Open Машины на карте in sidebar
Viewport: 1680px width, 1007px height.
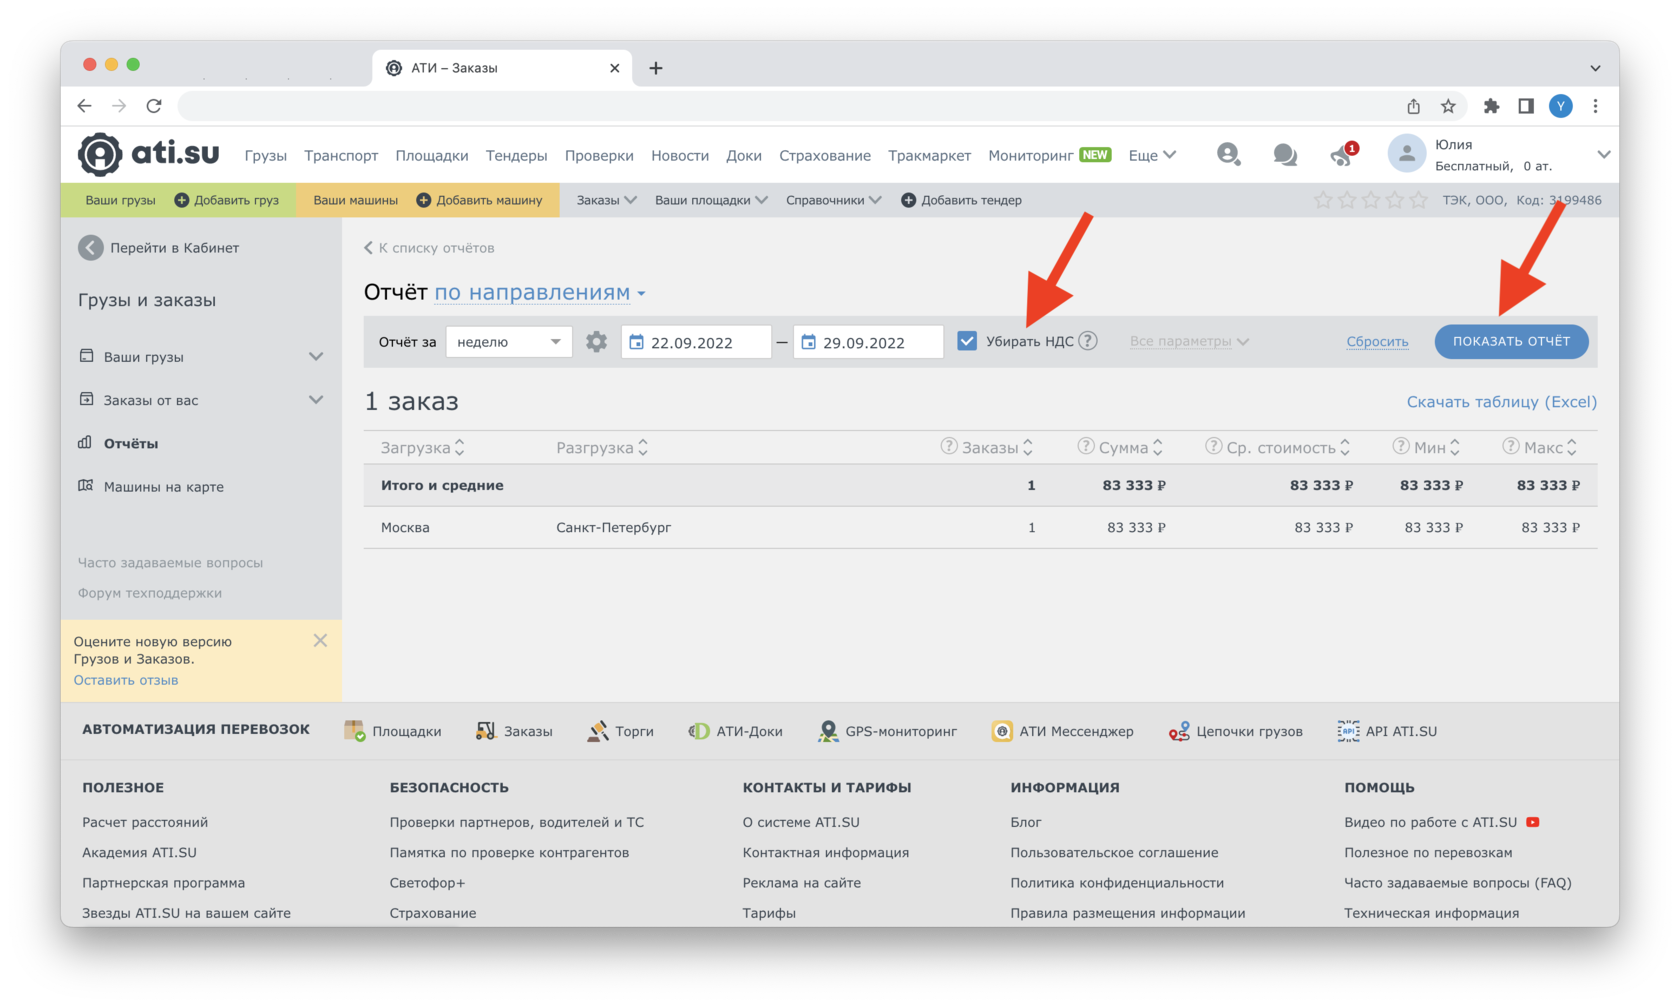152,487
